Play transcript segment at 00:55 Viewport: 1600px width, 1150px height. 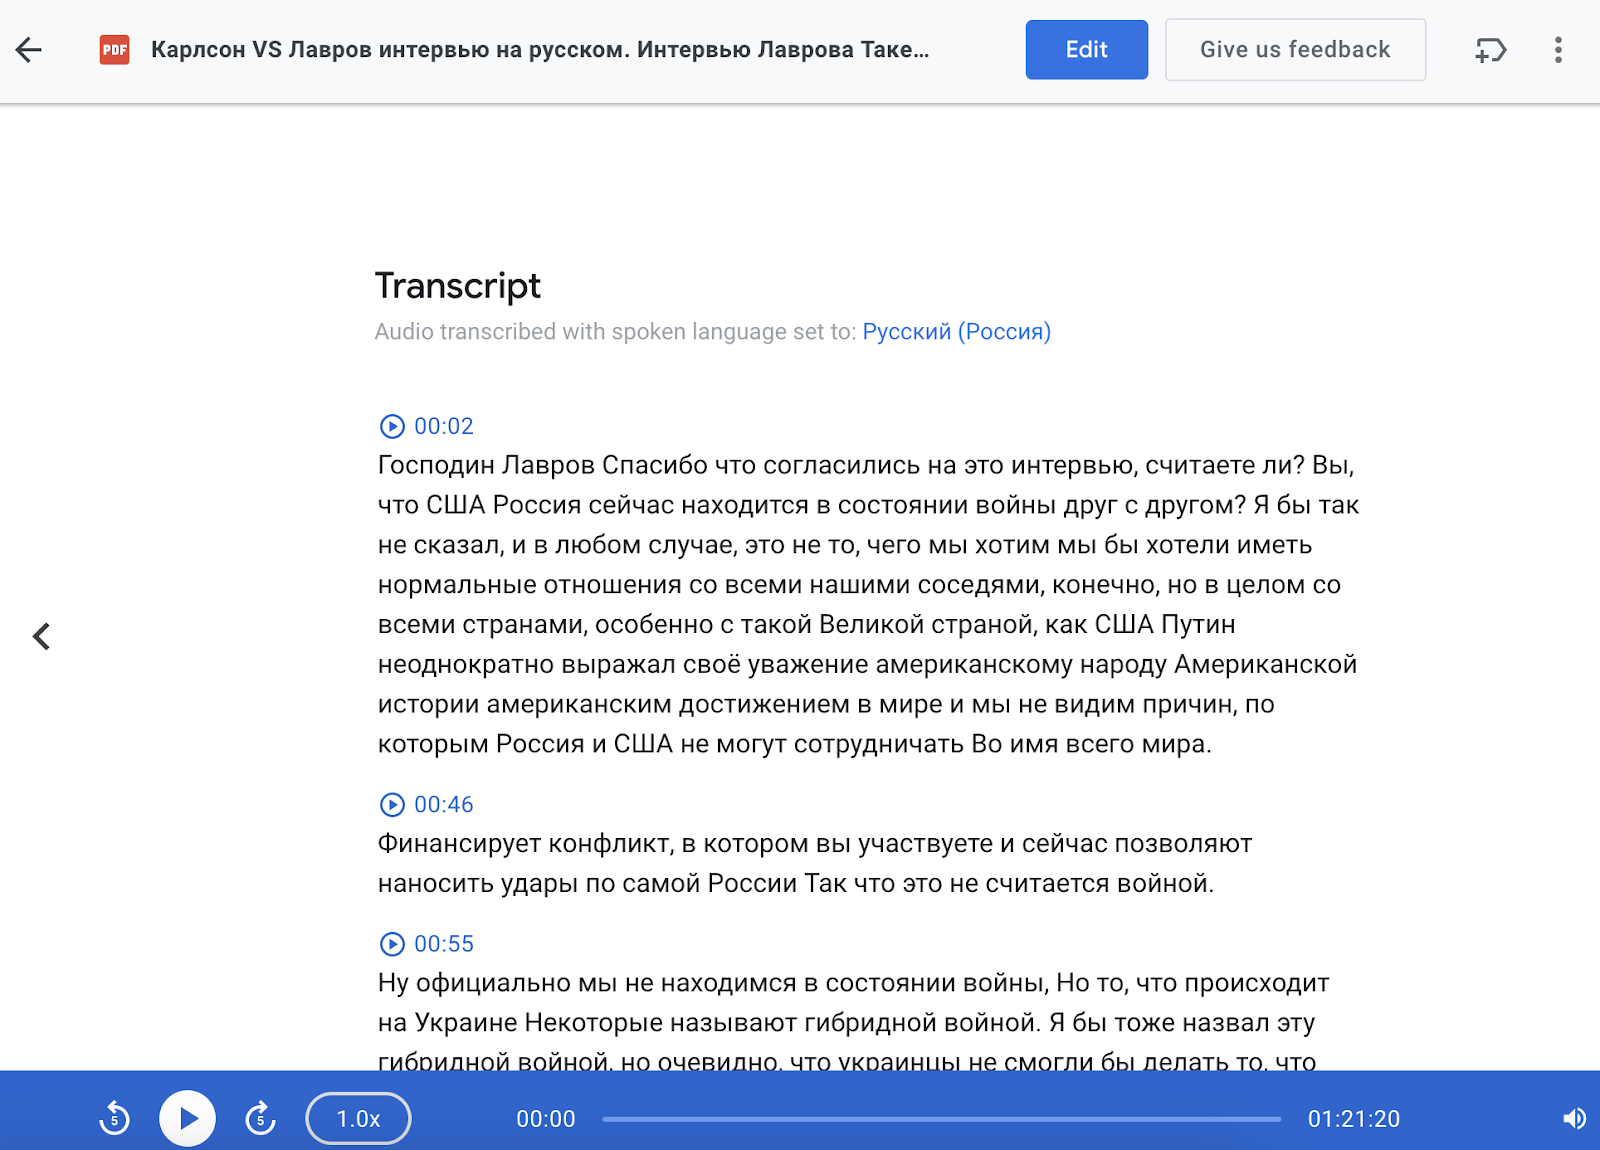tap(392, 944)
